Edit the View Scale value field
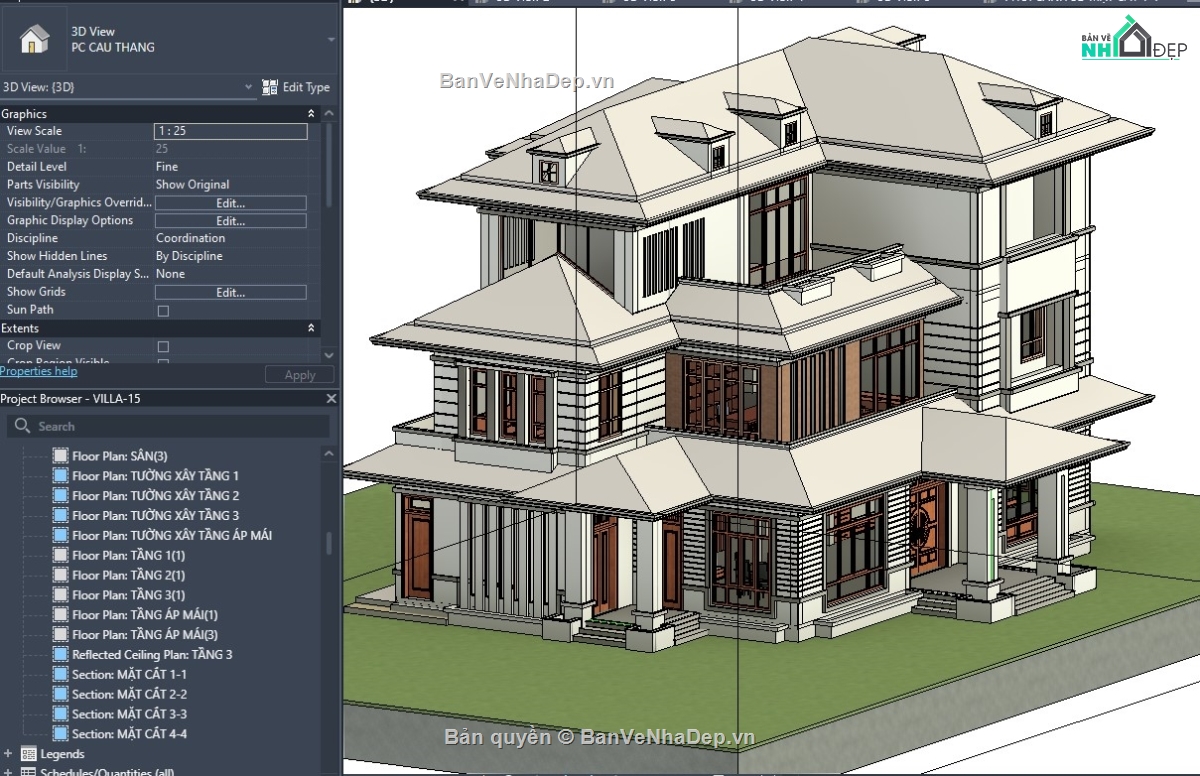This screenshot has width=1200, height=776. (x=230, y=130)
